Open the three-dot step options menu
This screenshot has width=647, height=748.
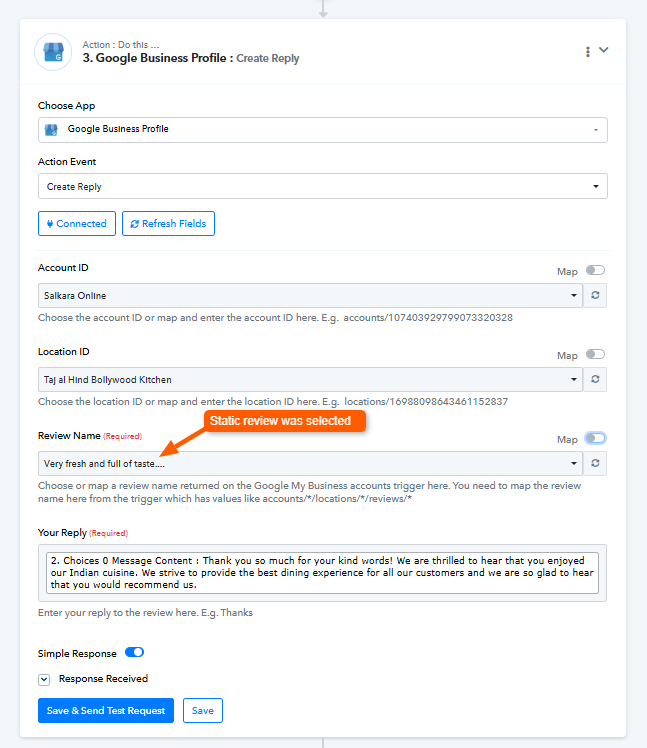coord(587,51)
